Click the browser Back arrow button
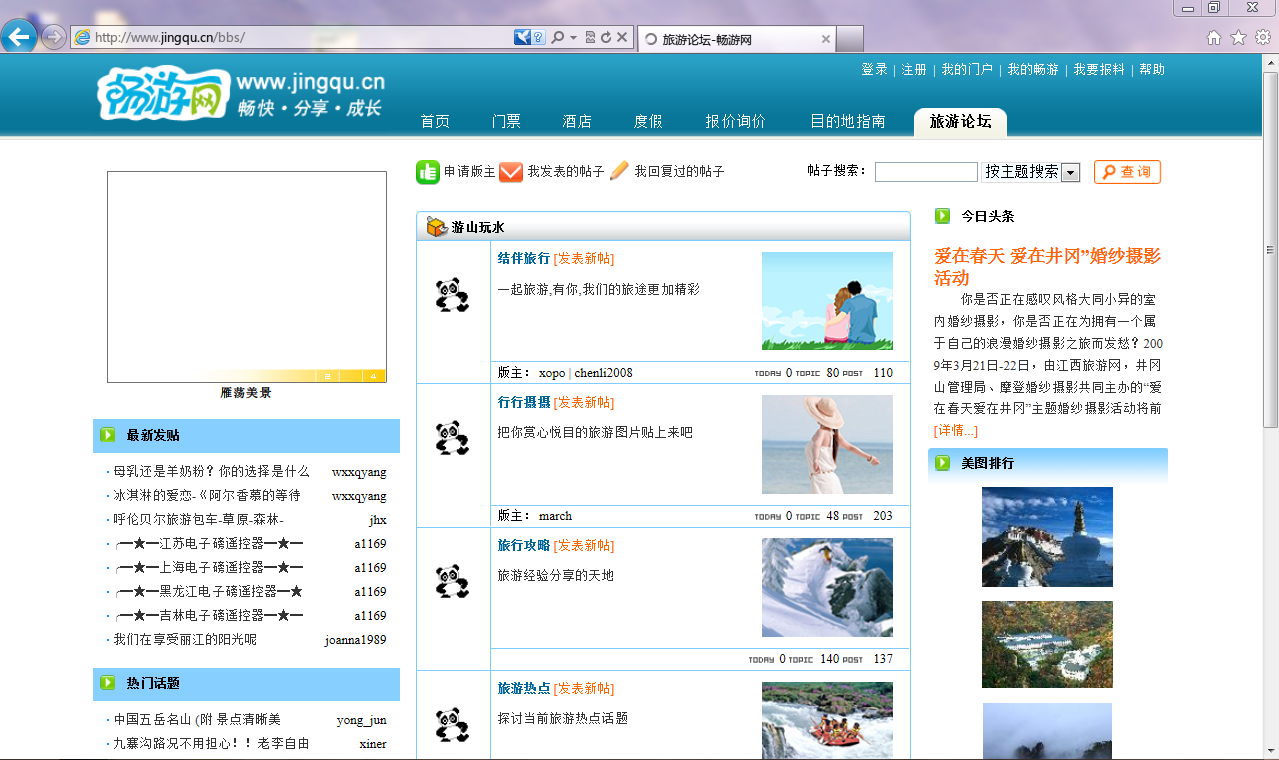This screenshot has width=1279, height=760. click(19, 37)
